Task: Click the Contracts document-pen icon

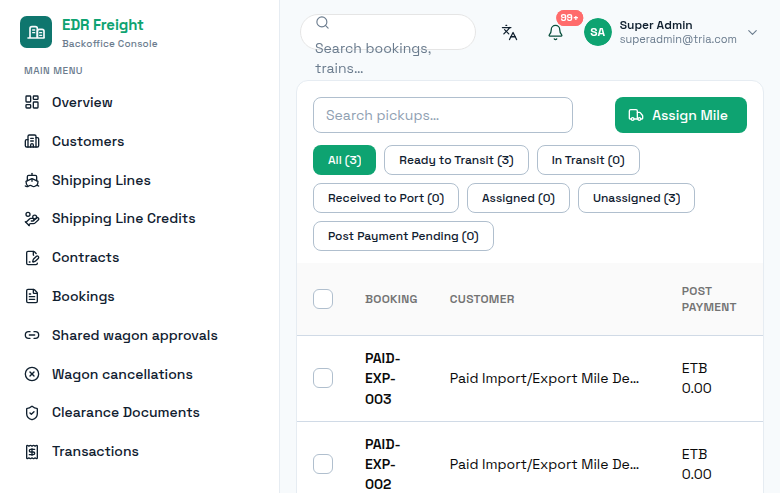Action: 32,258
